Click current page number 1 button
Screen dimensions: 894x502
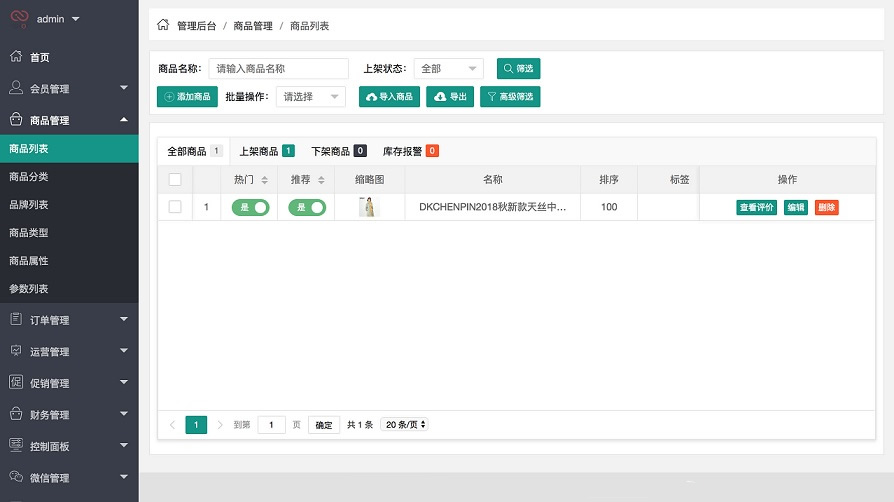click(196, 424)
